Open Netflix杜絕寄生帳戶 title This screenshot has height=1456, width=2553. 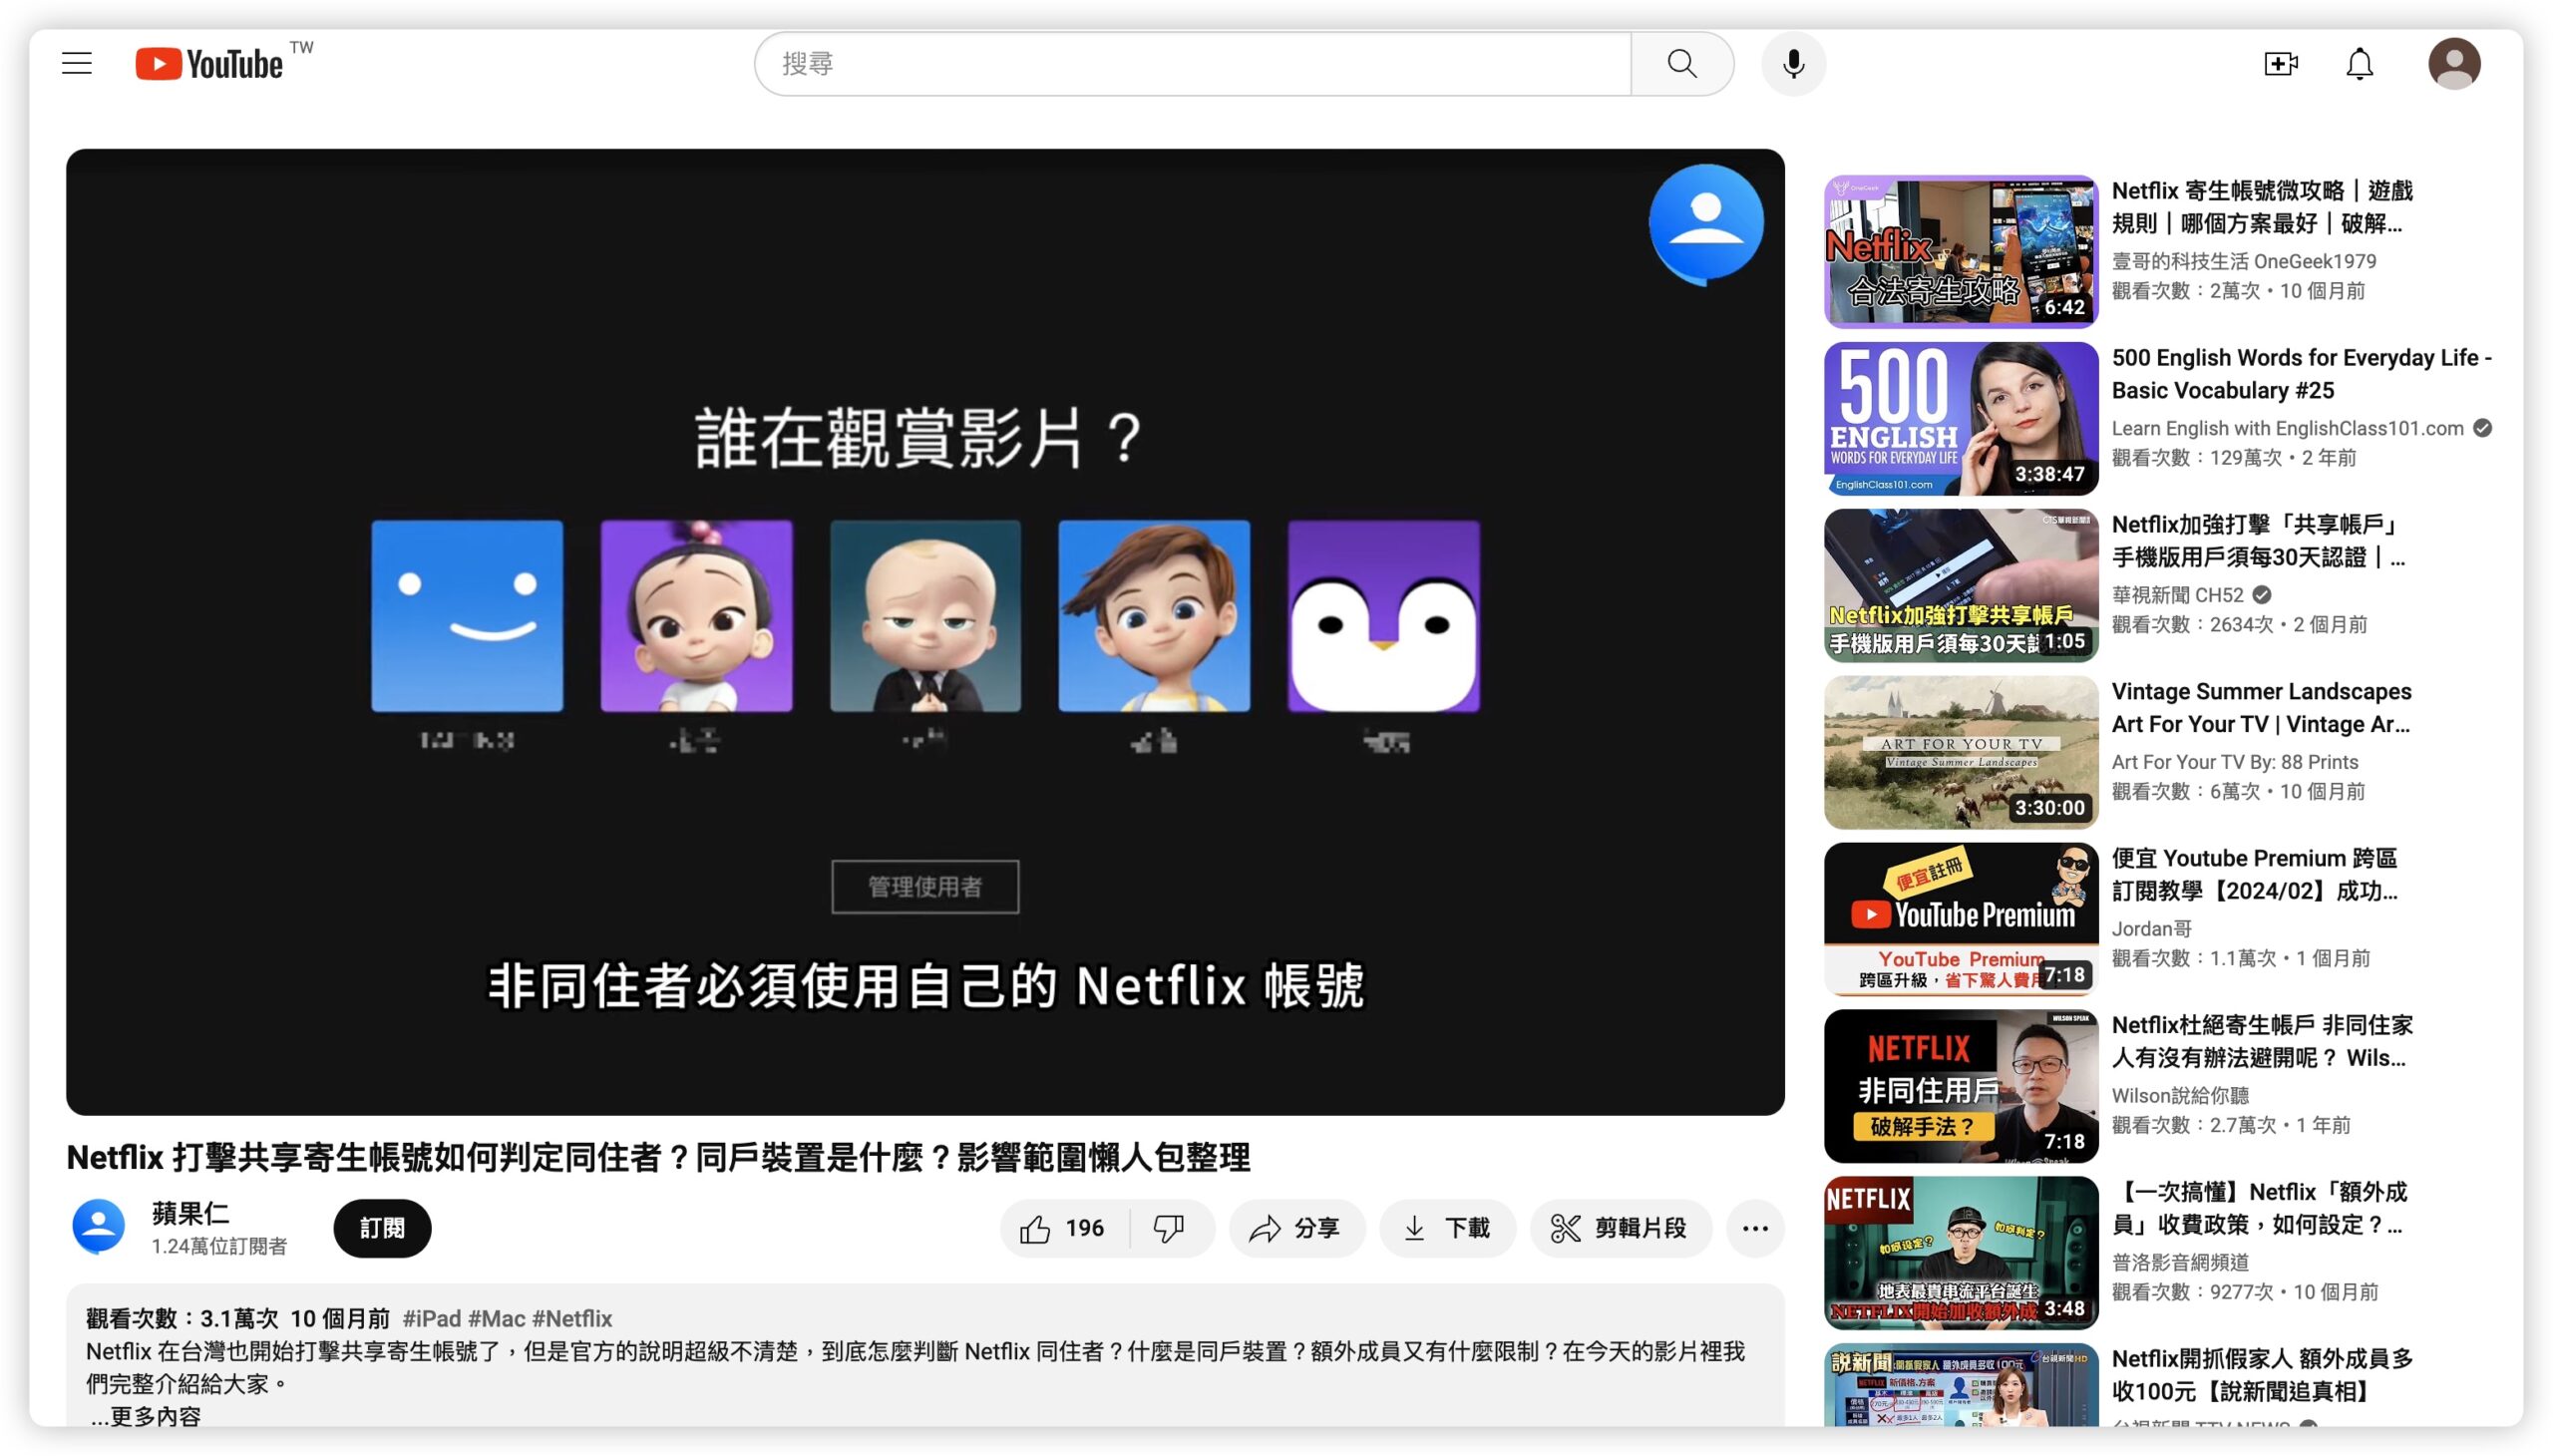(x=2262, y=1041)
